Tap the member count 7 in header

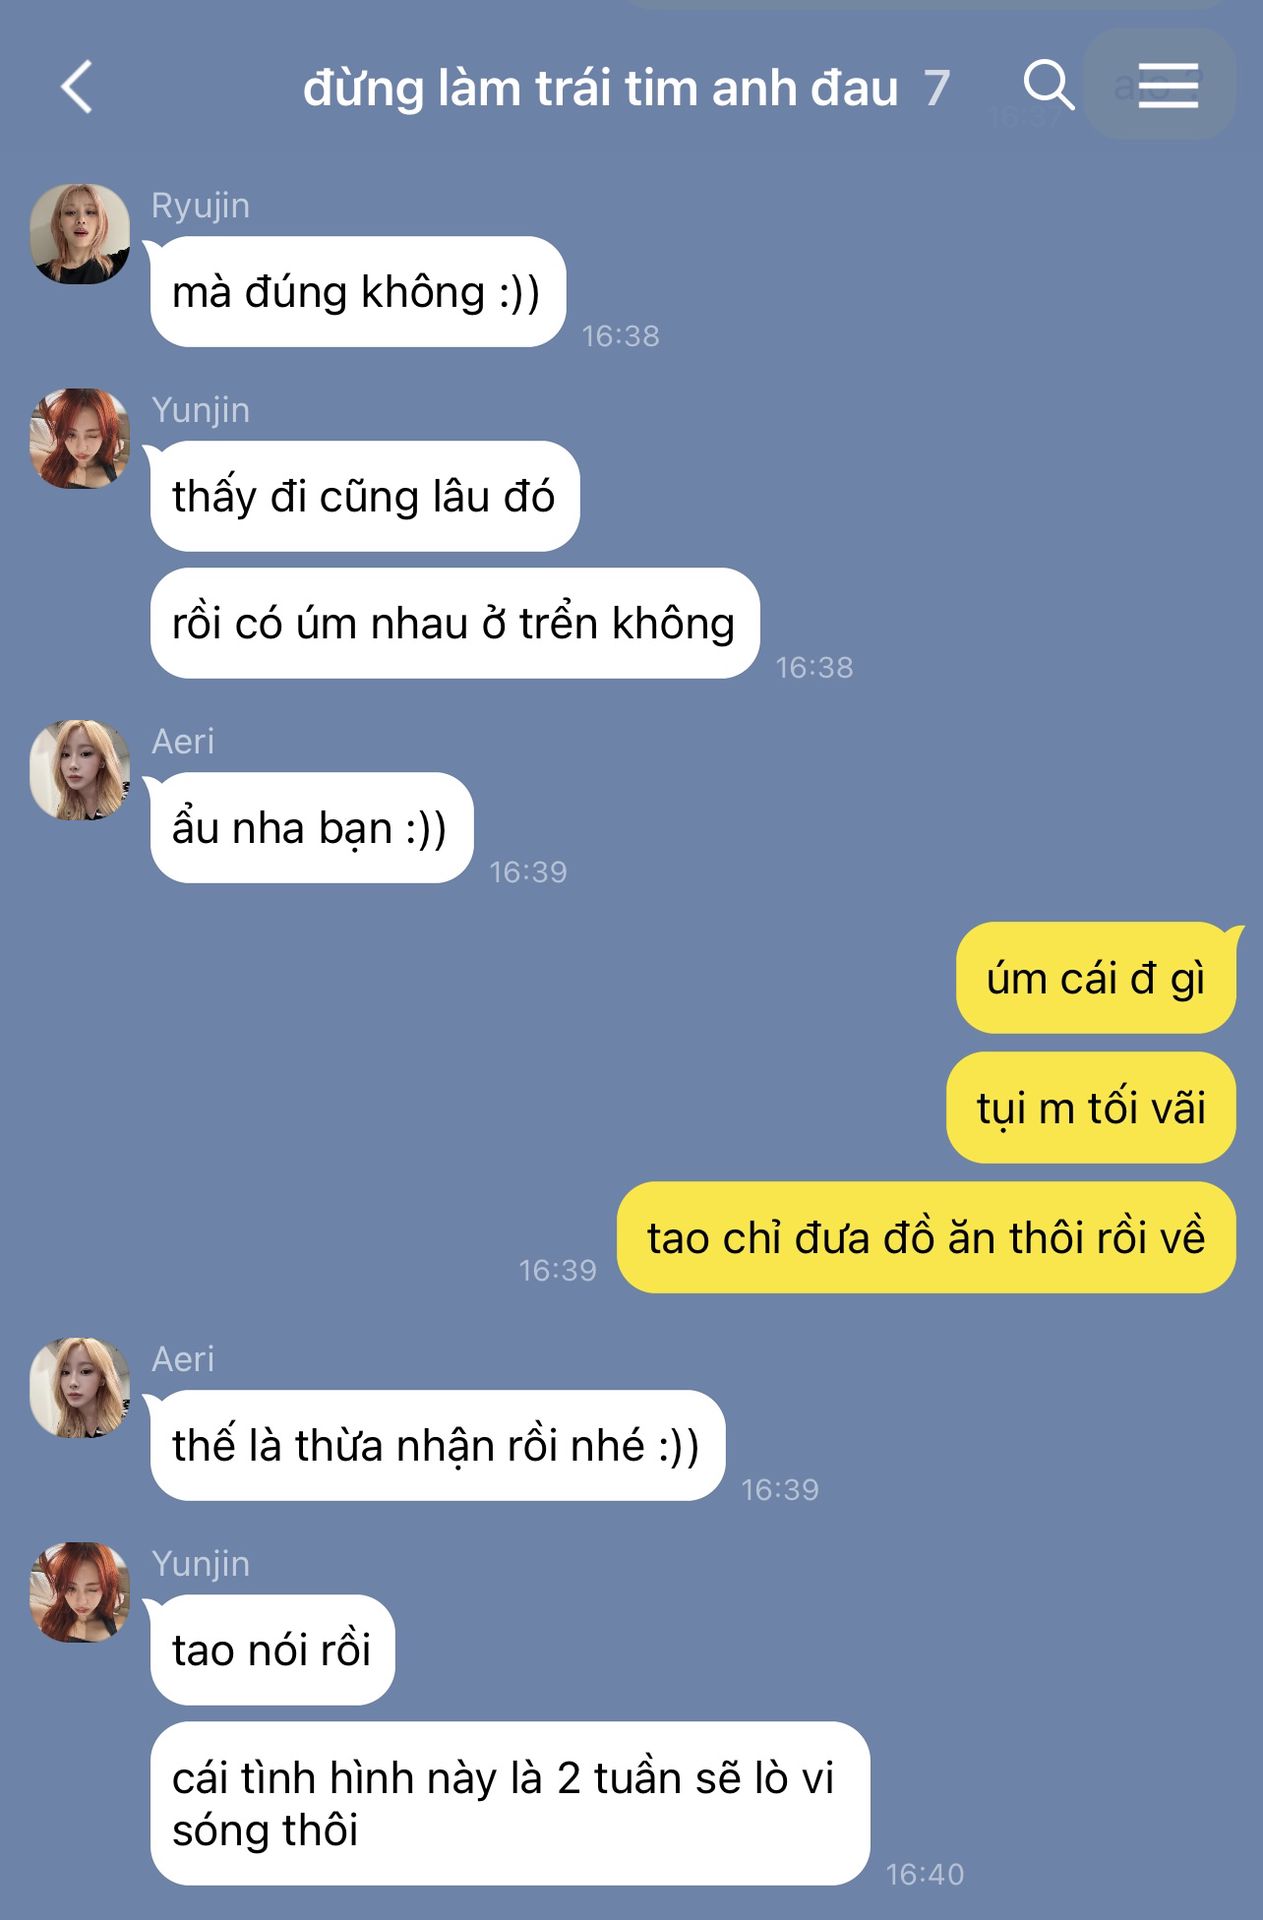tap(936, 88)
